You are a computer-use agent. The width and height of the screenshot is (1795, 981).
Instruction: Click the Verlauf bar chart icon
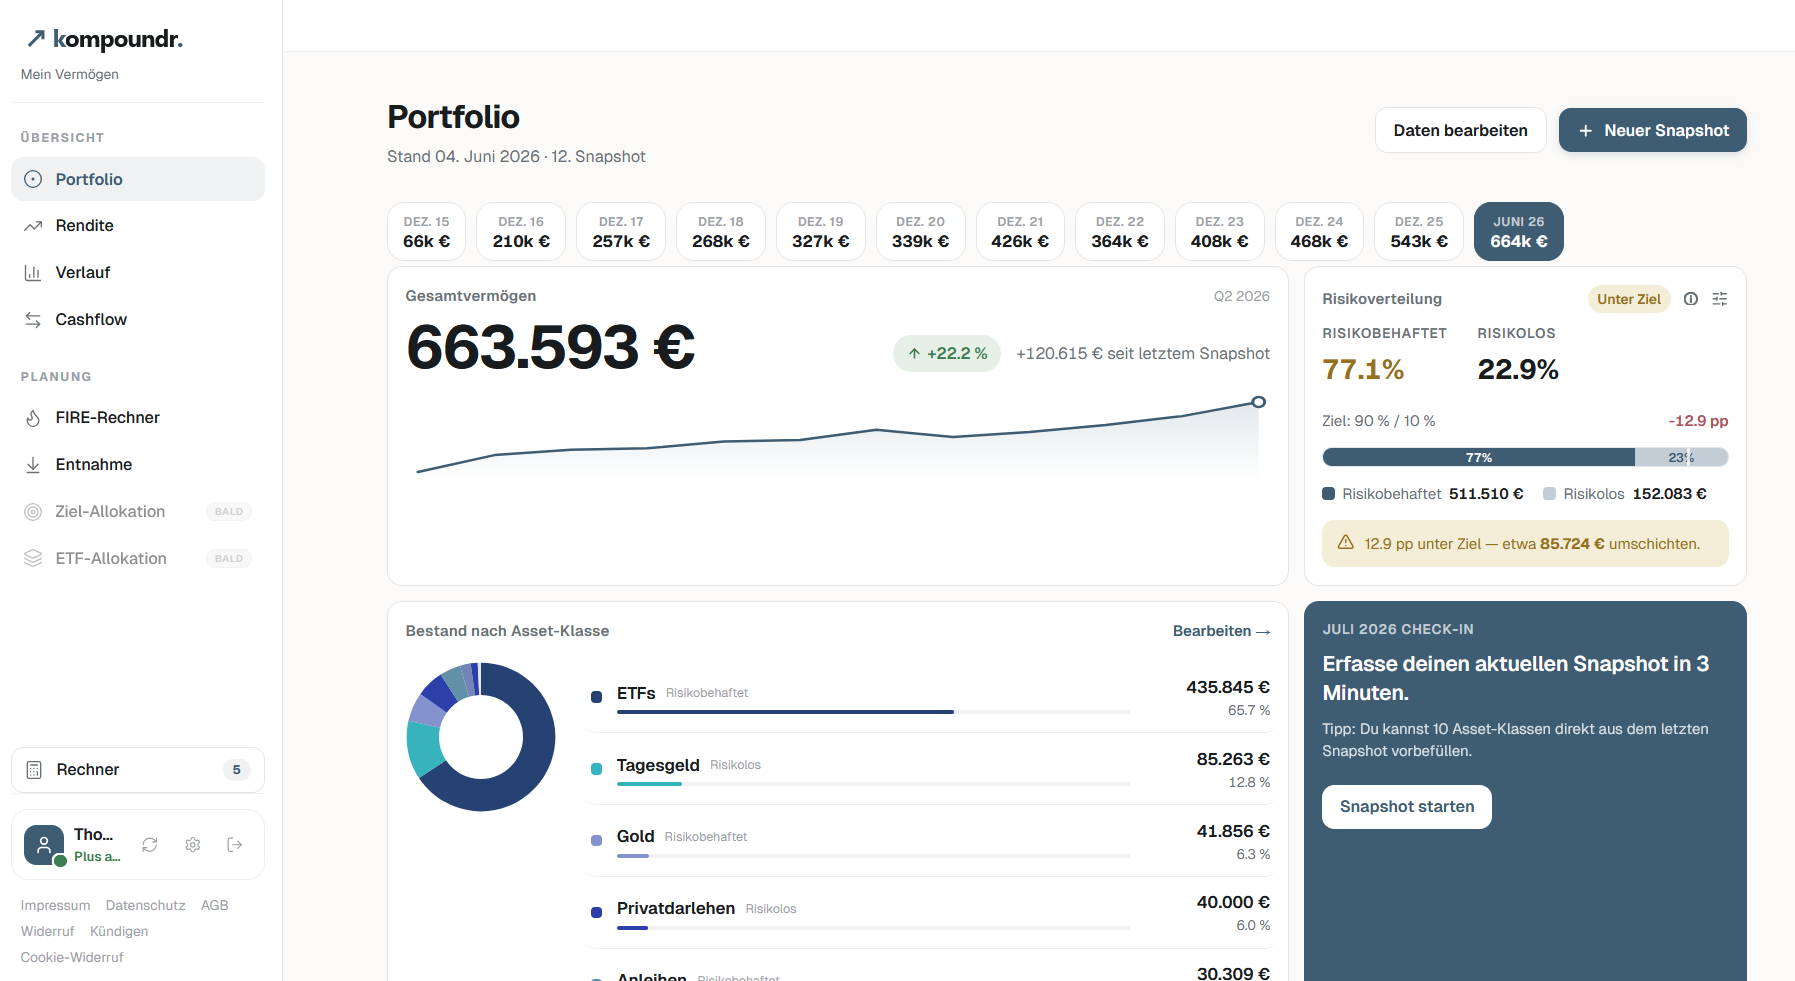click(33, 273)
